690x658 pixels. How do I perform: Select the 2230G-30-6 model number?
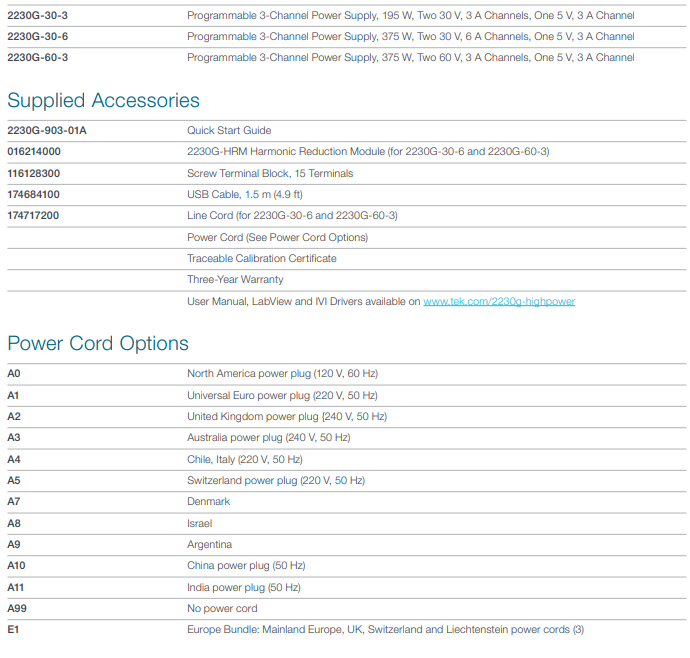pos(37,37)
